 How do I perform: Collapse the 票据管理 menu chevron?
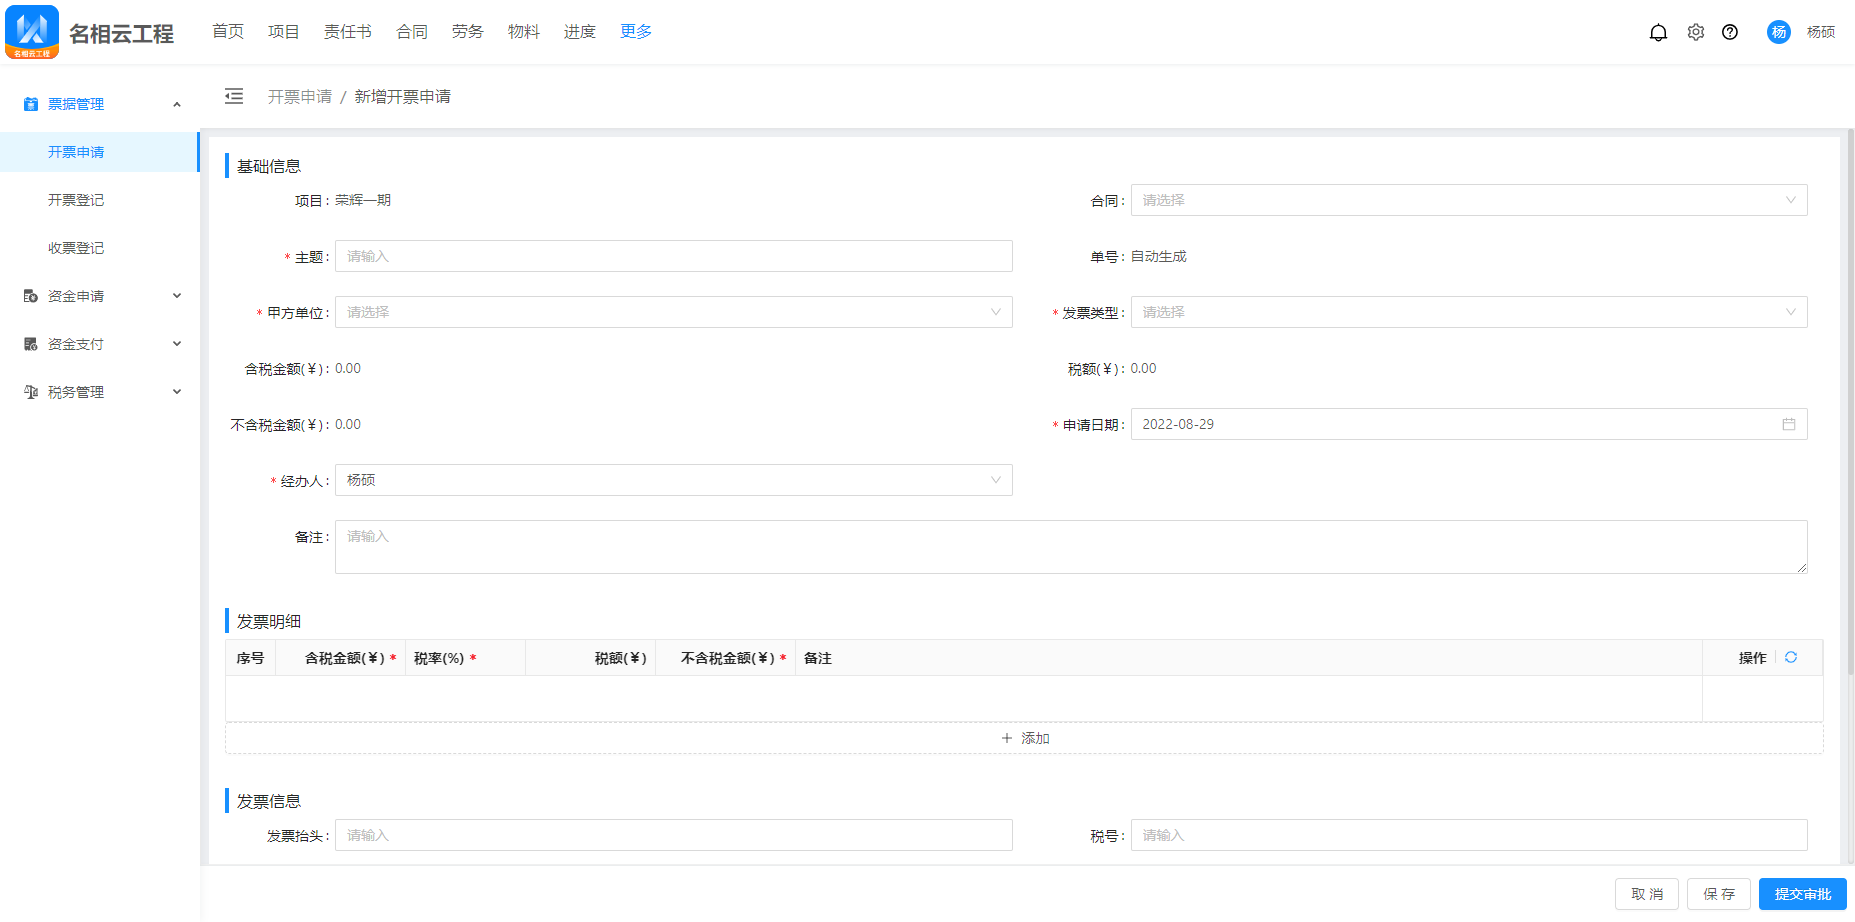point(177,104)
